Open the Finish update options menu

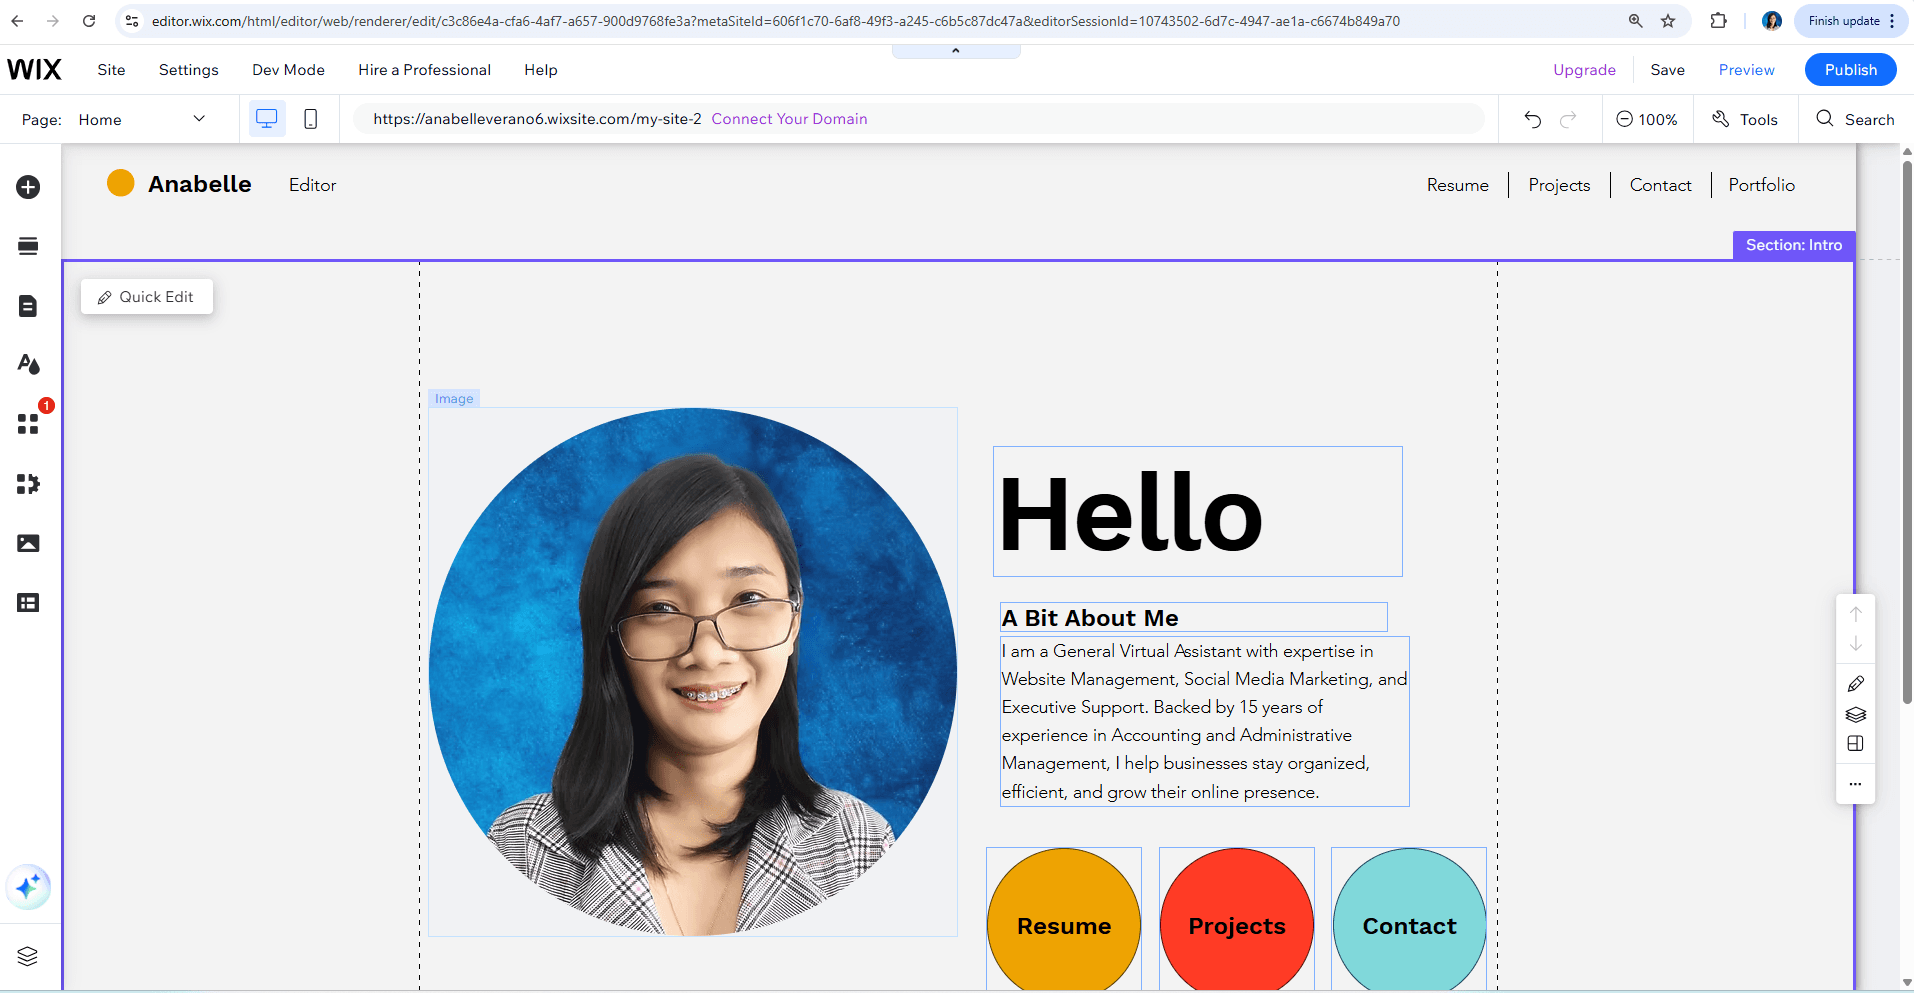[1893, 20]
